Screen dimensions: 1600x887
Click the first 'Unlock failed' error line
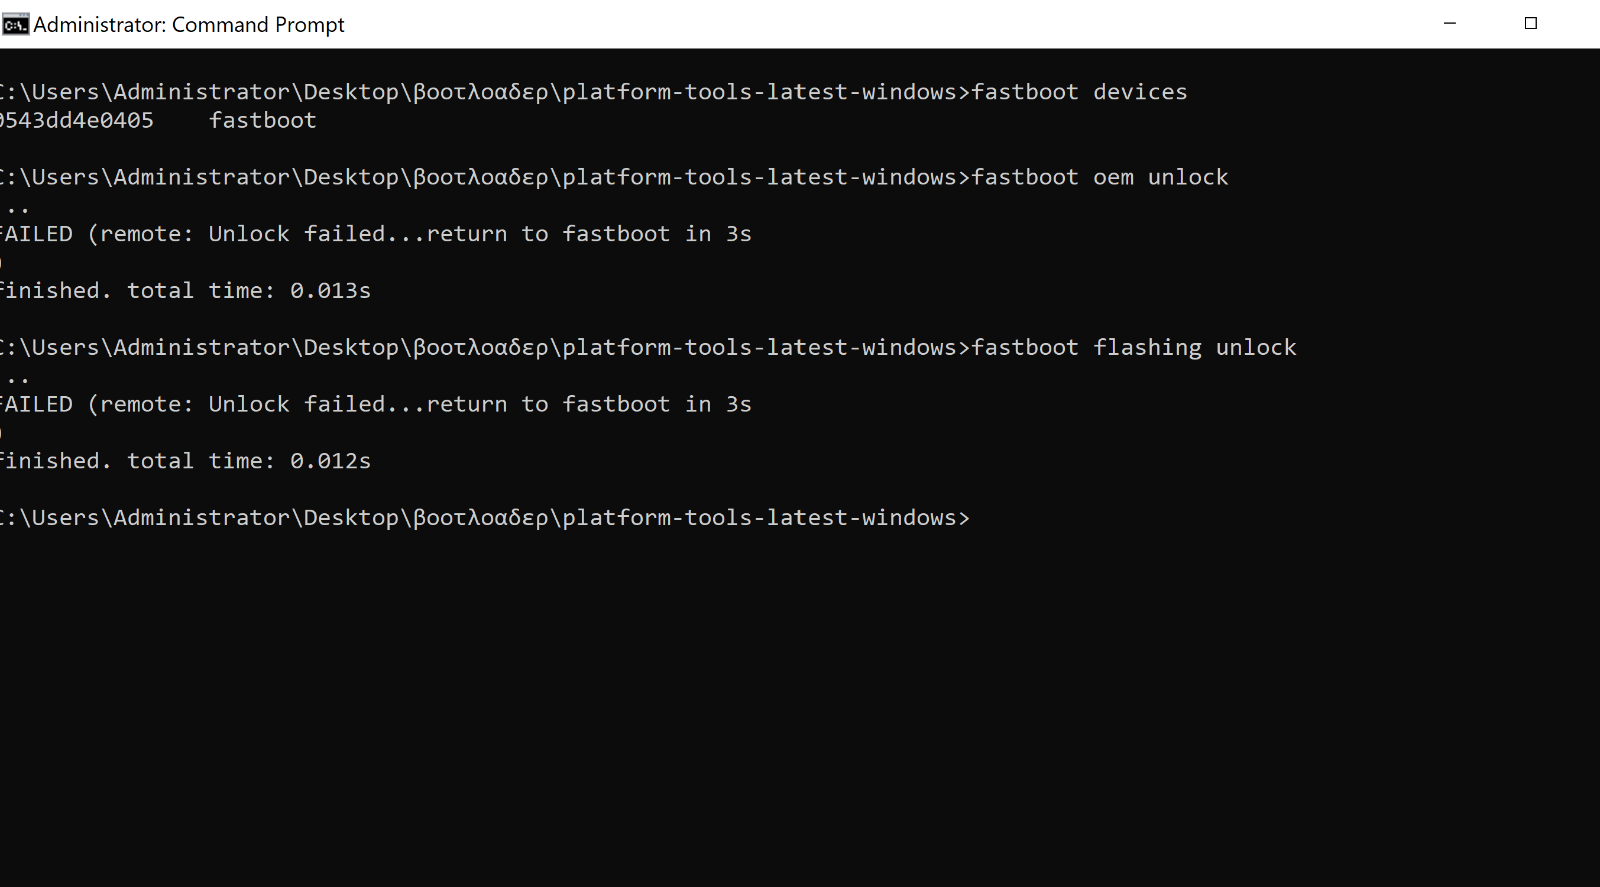(x=376, y=234)
